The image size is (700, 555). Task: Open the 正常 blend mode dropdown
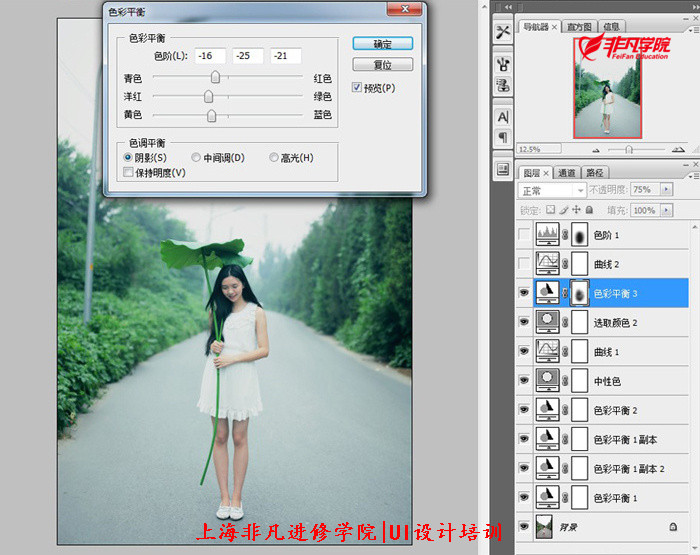click(552, 191)
